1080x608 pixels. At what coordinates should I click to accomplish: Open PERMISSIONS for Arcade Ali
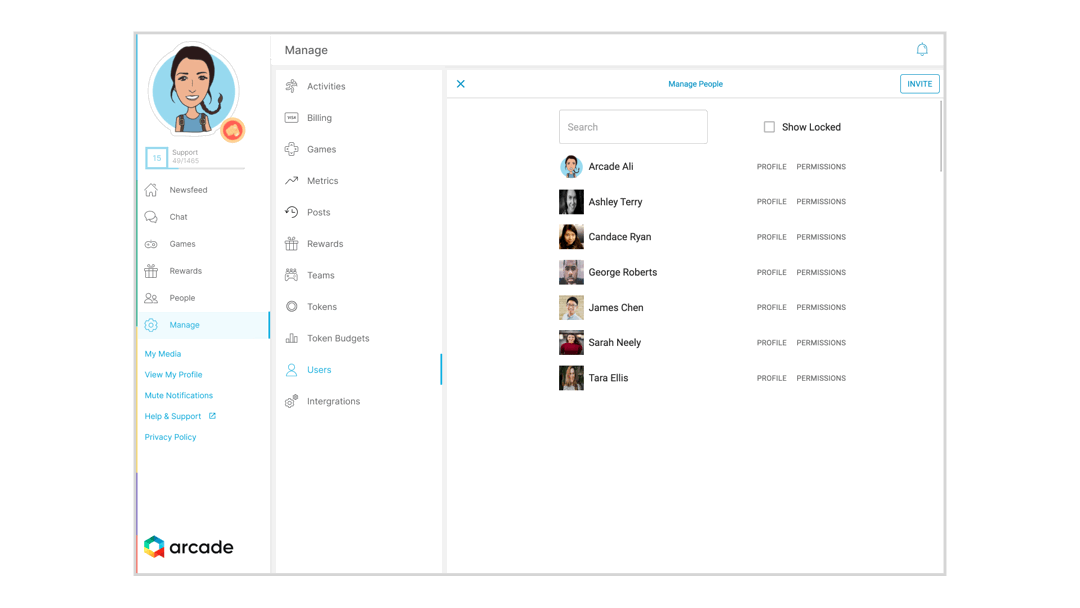pyautogui.click(x=821, y=167)
